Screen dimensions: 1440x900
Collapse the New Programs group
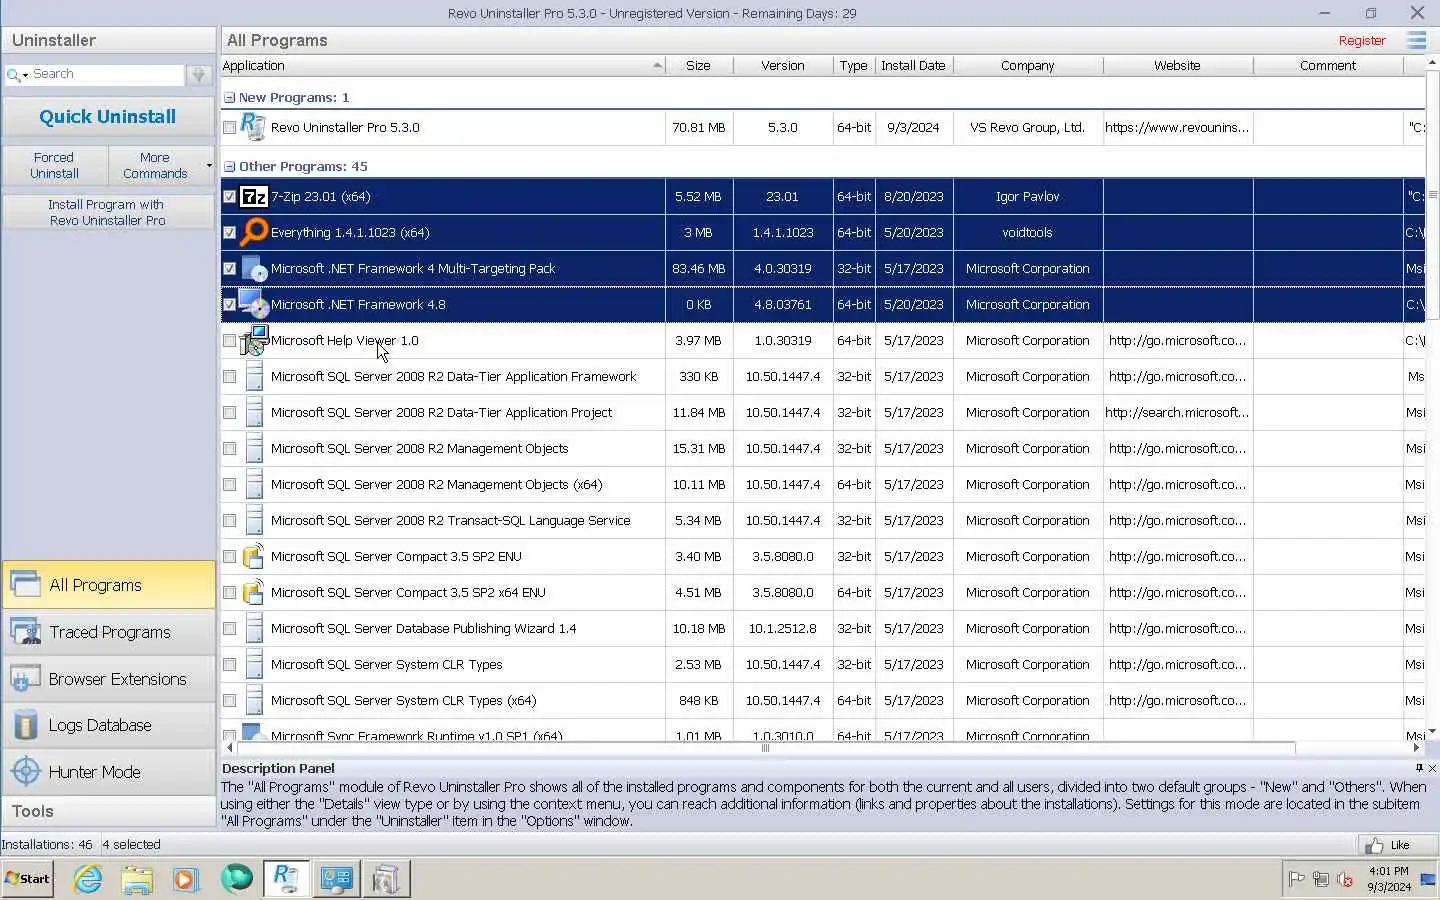tap(229, 98)
